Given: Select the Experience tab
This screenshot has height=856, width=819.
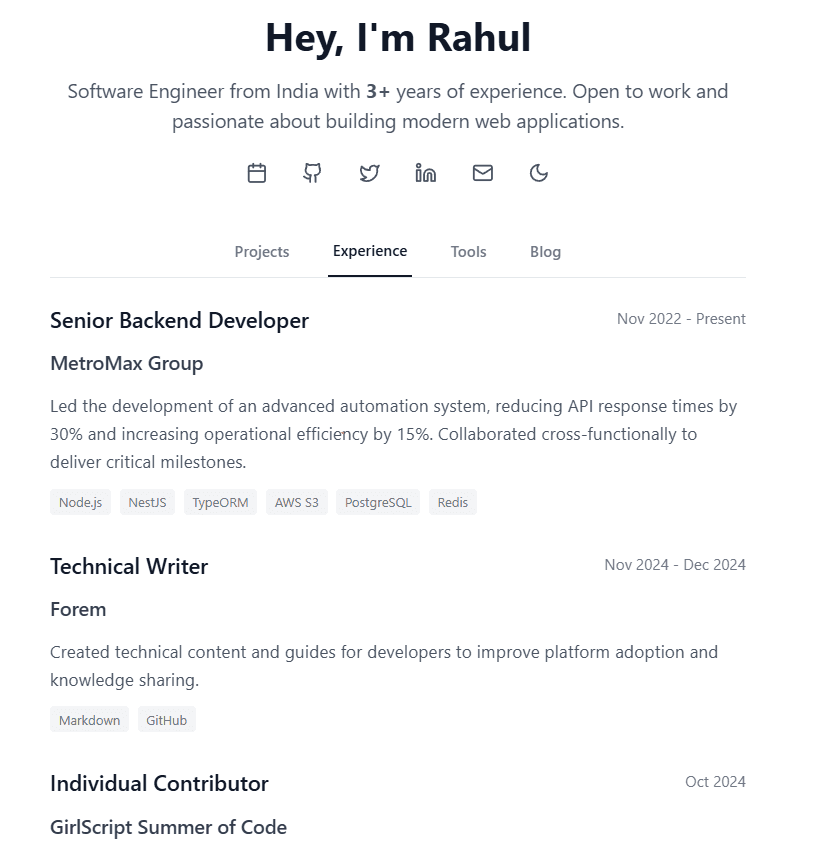Looking at the screenshot, I should 369,251.
